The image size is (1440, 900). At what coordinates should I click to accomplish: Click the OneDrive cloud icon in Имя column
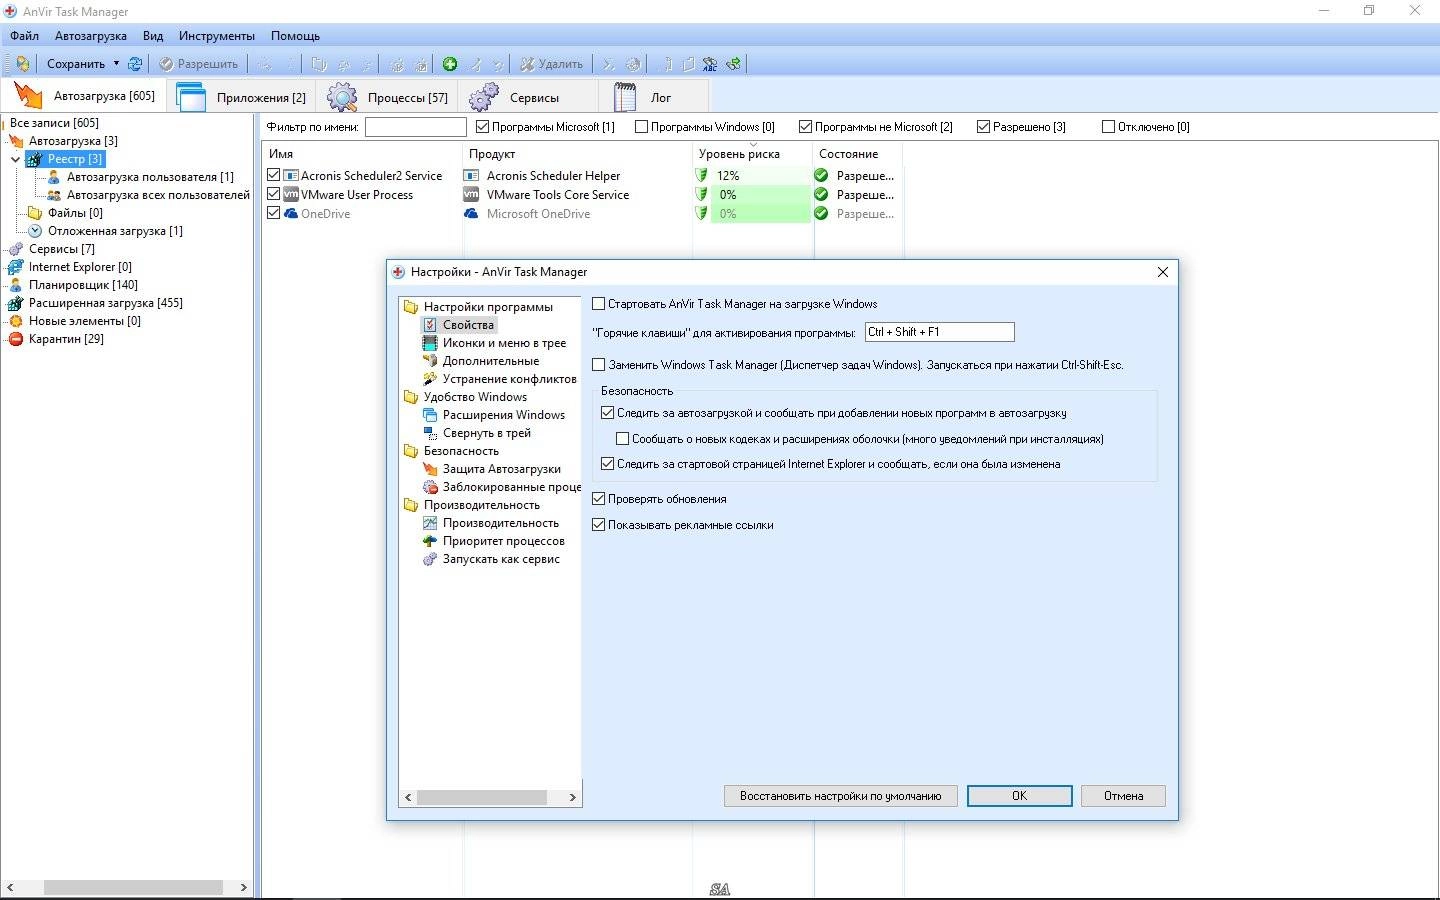click(291, 213)
